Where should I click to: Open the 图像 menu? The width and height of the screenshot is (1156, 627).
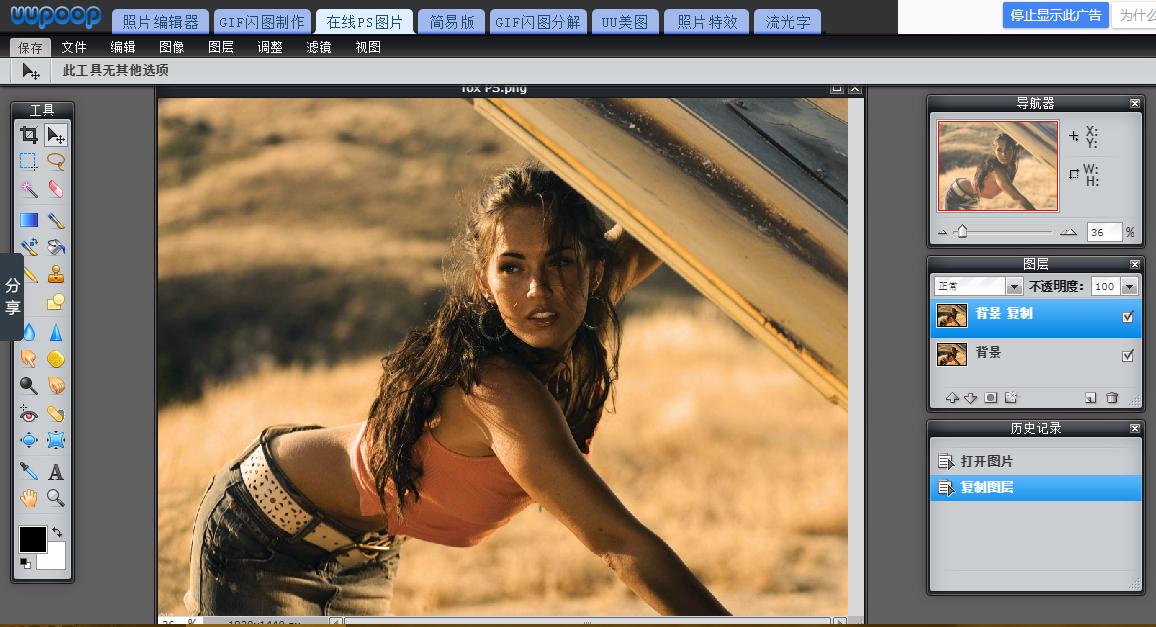coord(171,47)
